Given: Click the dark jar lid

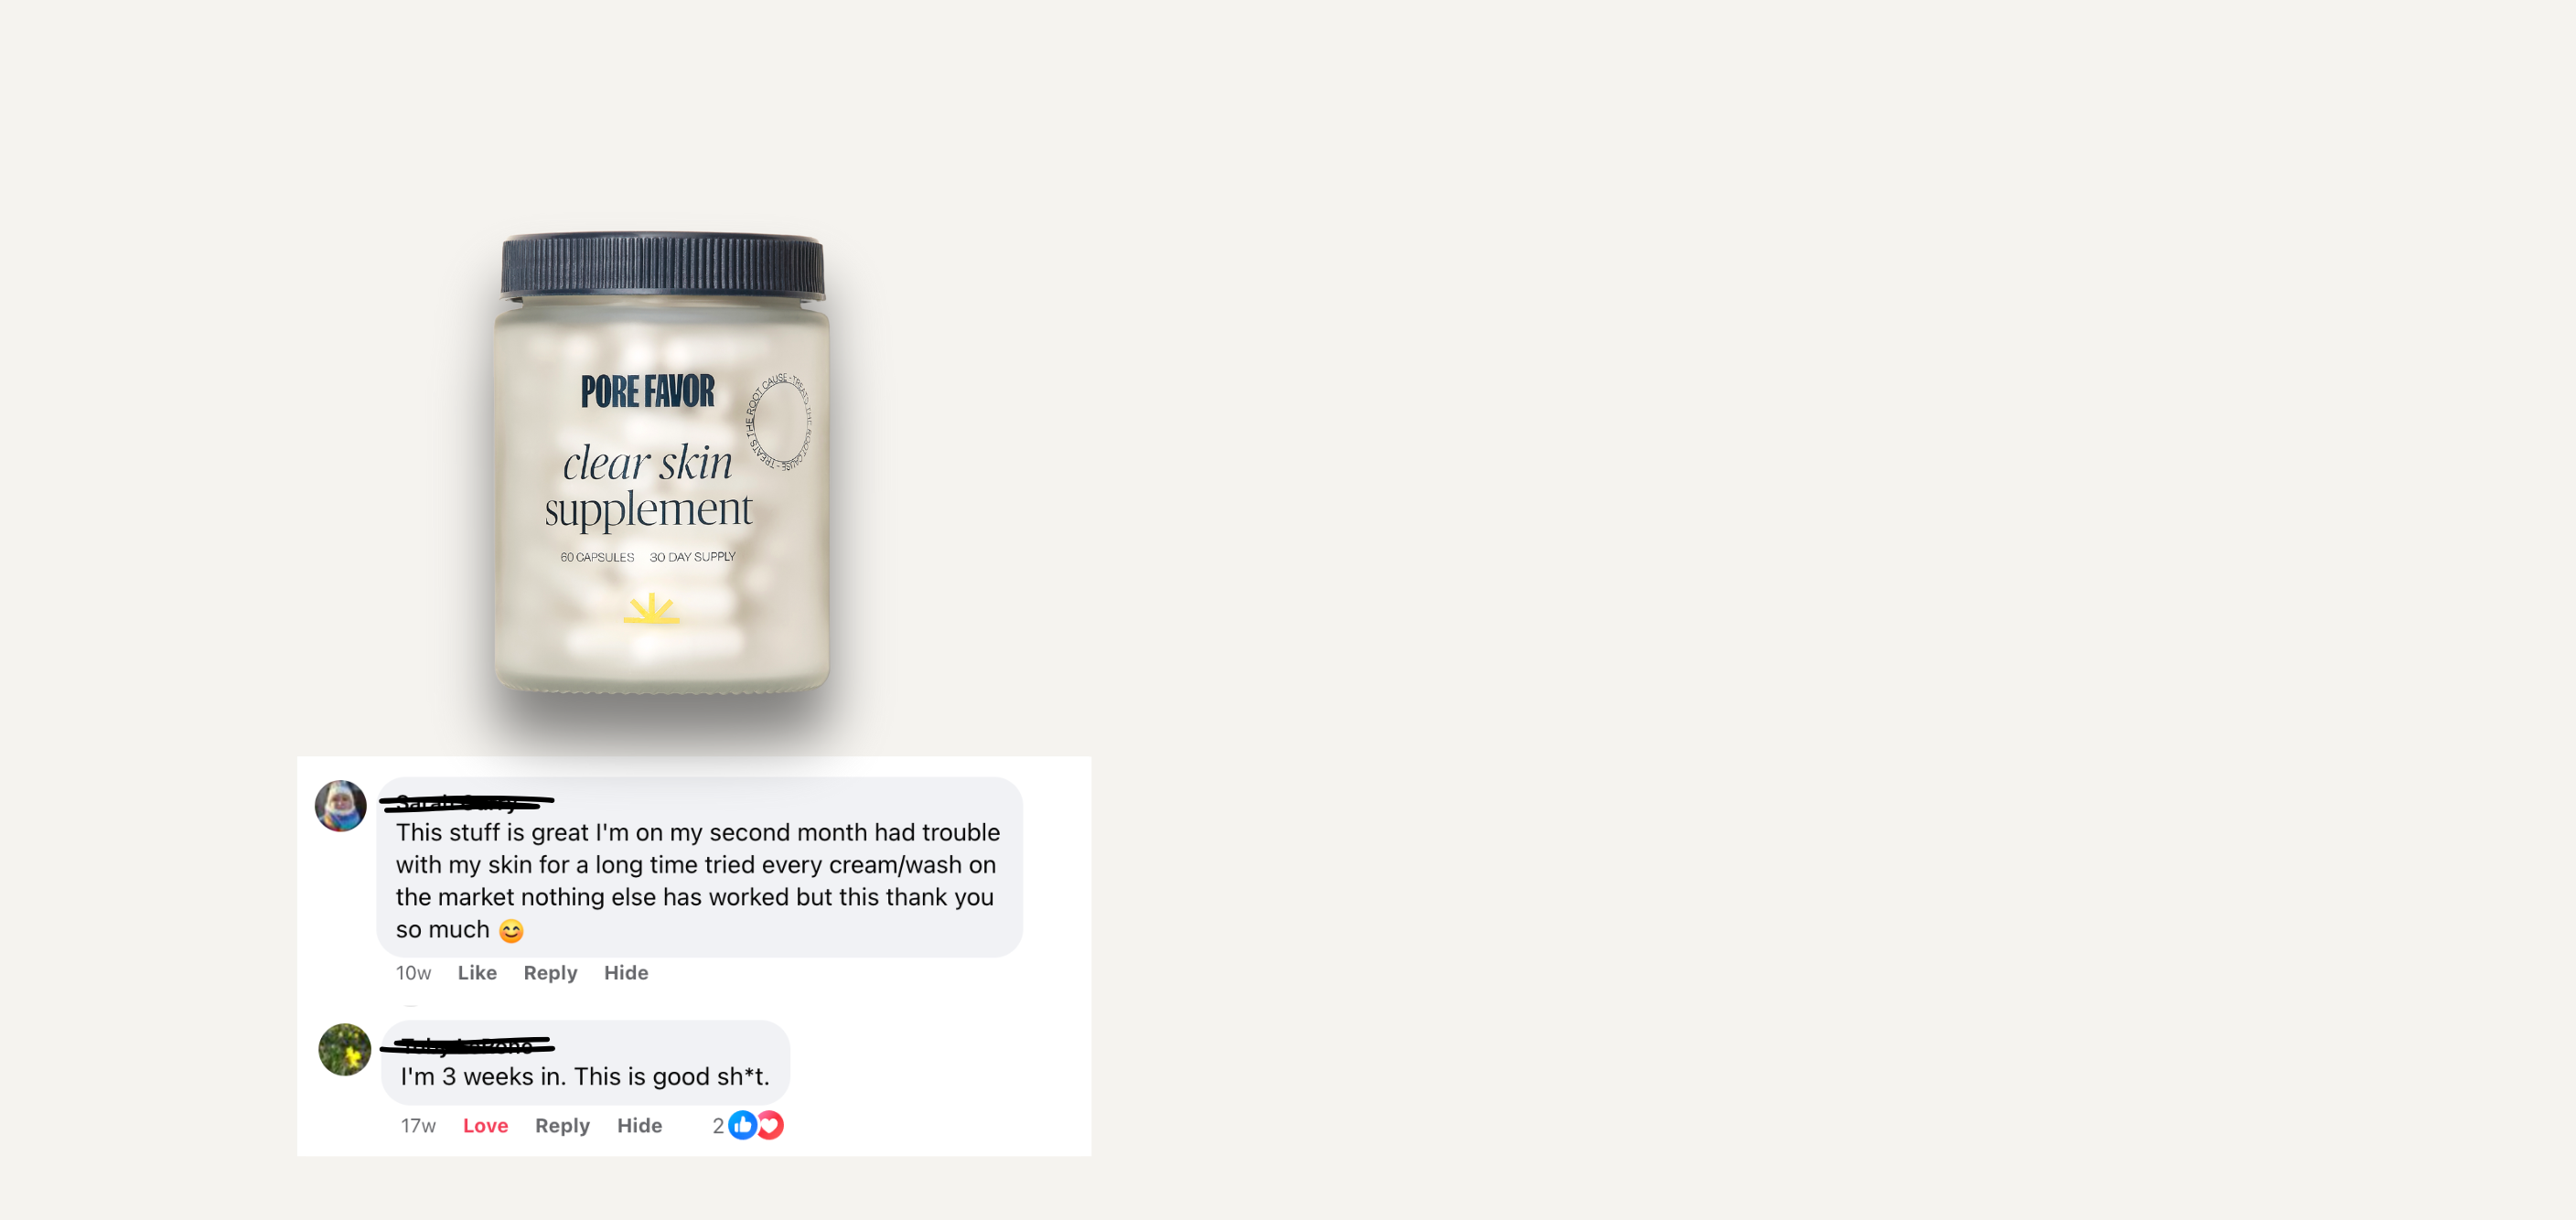Looking at the screenshot, I should [663, 266].
